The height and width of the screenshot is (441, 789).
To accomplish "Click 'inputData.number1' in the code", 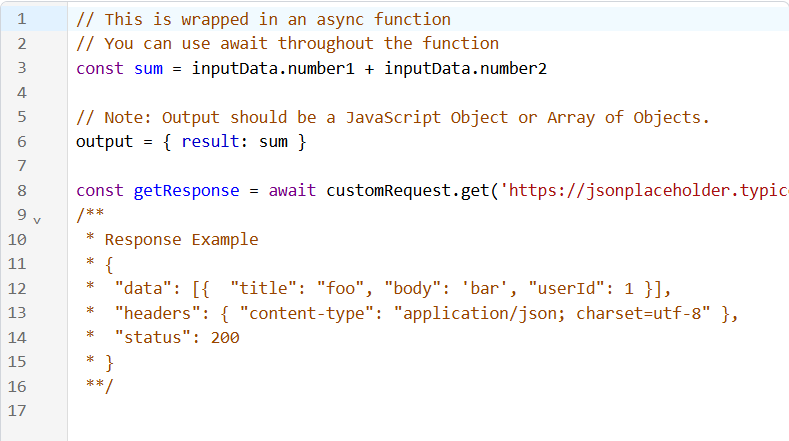I will click(x=273, y=68).
